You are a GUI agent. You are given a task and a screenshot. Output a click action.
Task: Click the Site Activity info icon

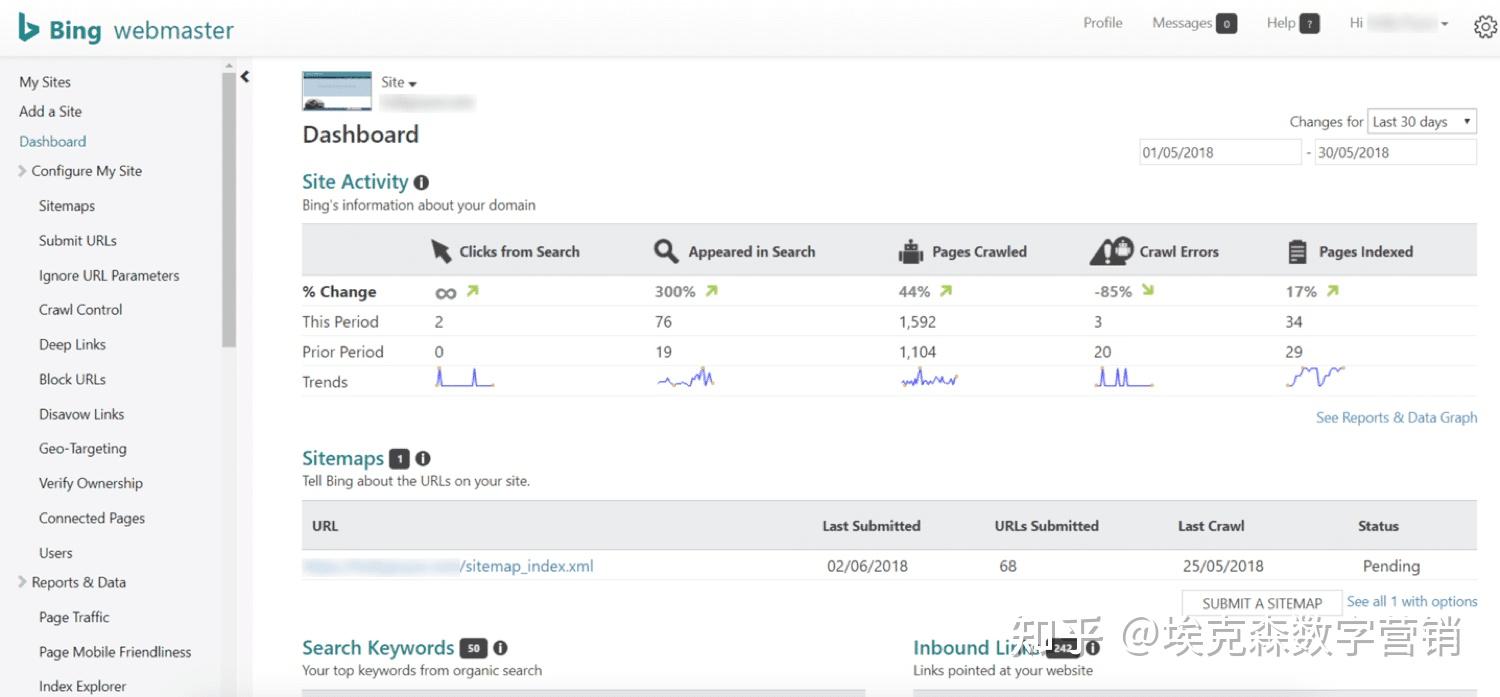(422, 182)
